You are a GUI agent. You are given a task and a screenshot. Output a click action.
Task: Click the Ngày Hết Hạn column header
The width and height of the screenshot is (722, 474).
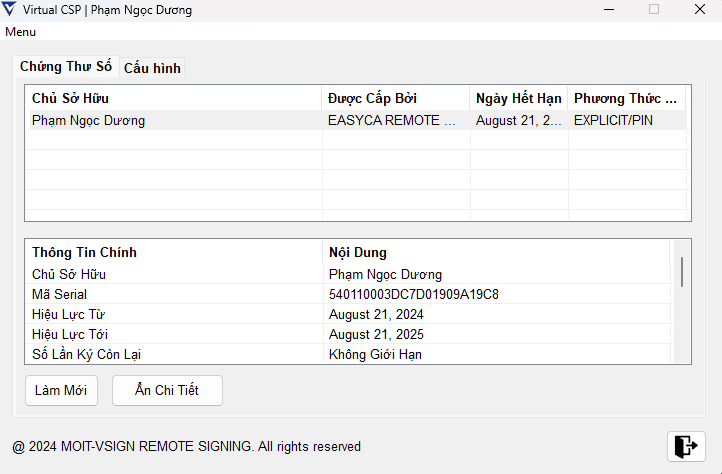[518, 98]
